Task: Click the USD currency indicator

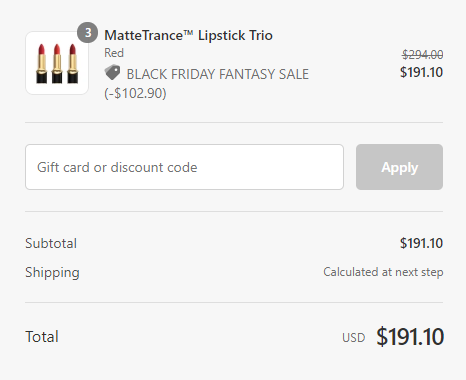Action: (354, 338)
